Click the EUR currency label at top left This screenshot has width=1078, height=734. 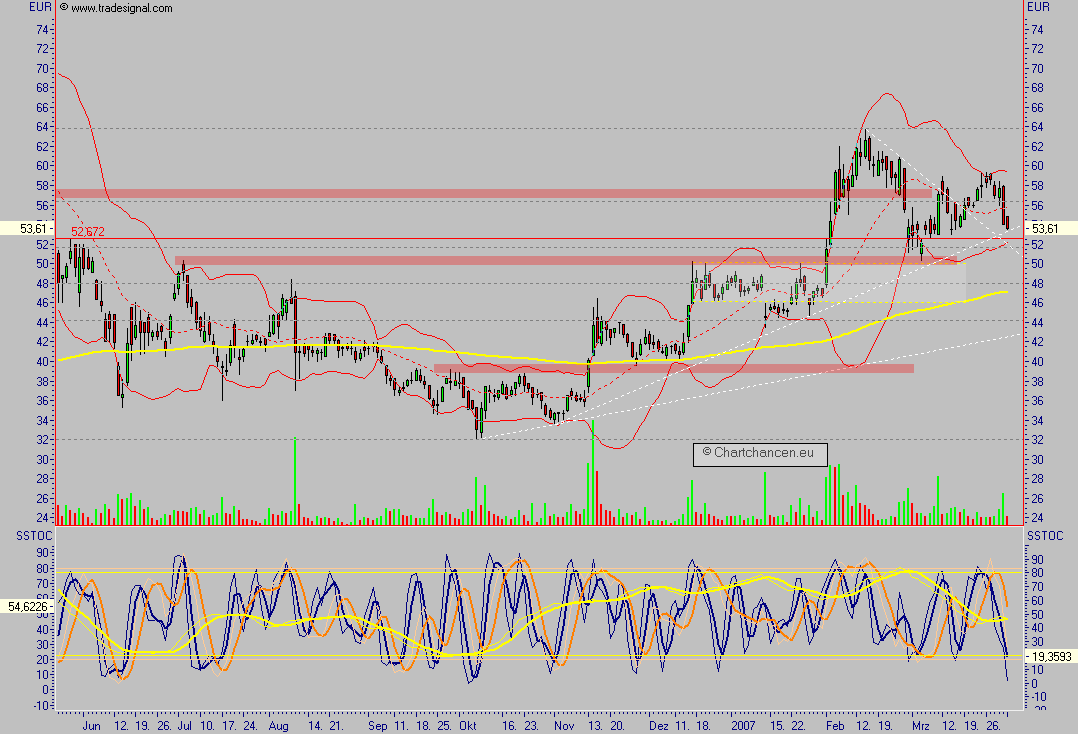(40, 8)
